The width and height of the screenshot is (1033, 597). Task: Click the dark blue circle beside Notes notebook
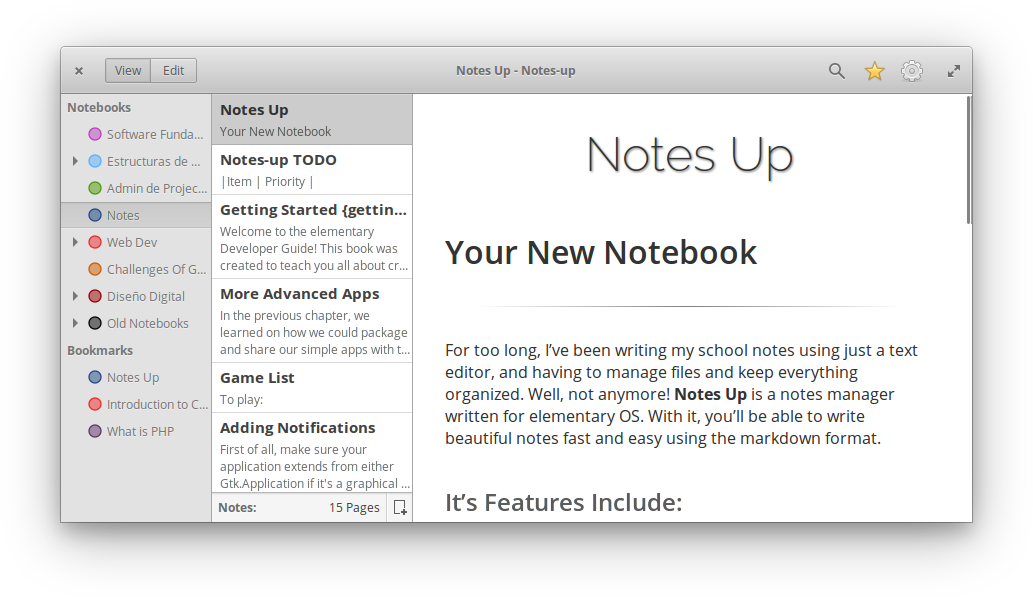[x=95, y=215]
